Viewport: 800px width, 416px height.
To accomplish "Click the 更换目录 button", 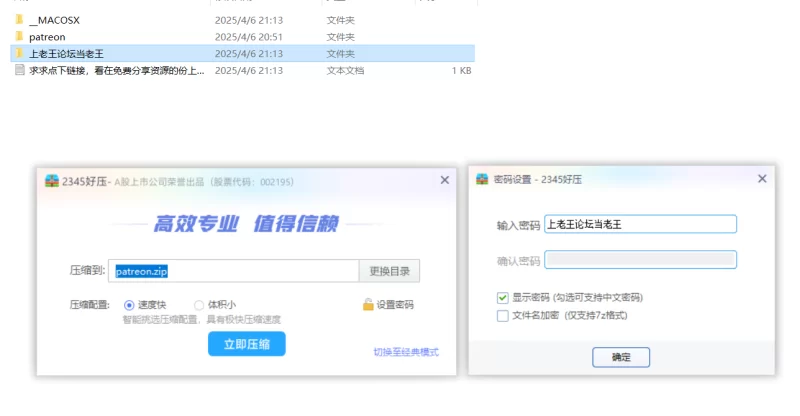I will pyautogui.click(x=389, y=271).
